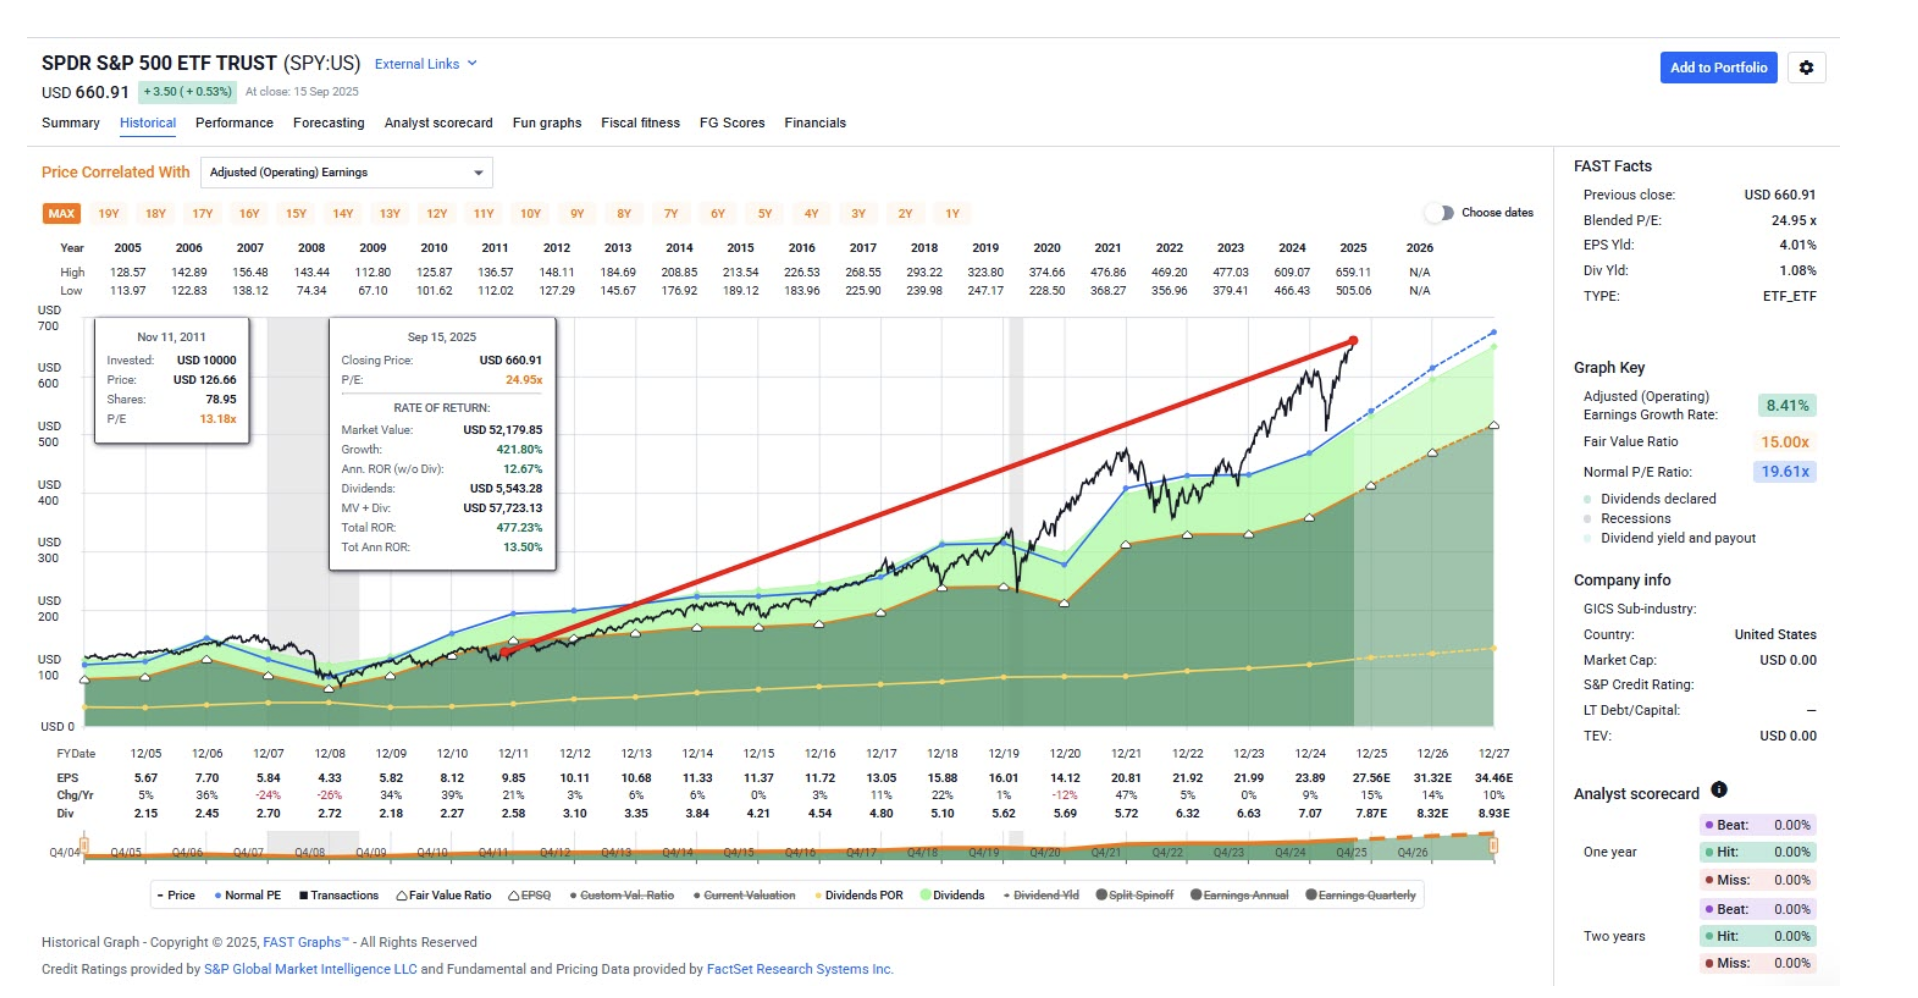Open the Performance tab

click(234, 123)
